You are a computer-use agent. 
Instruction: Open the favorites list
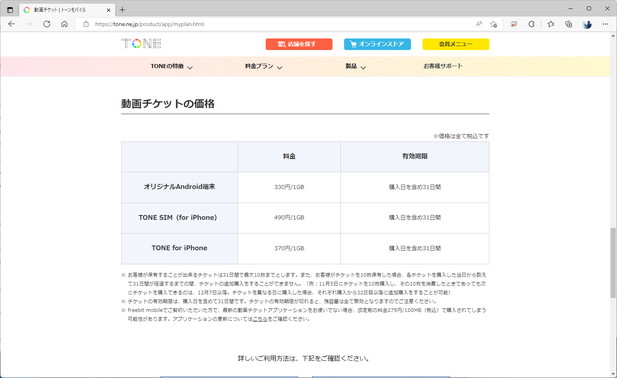point(551,24)
